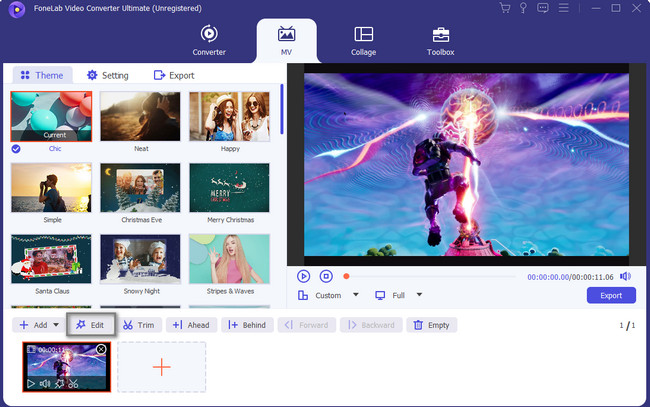Image resolution: width=650 pixels, height=407 pixels.
Task: Remove the clip with its X icon
Action: click(x=101, y=349)
